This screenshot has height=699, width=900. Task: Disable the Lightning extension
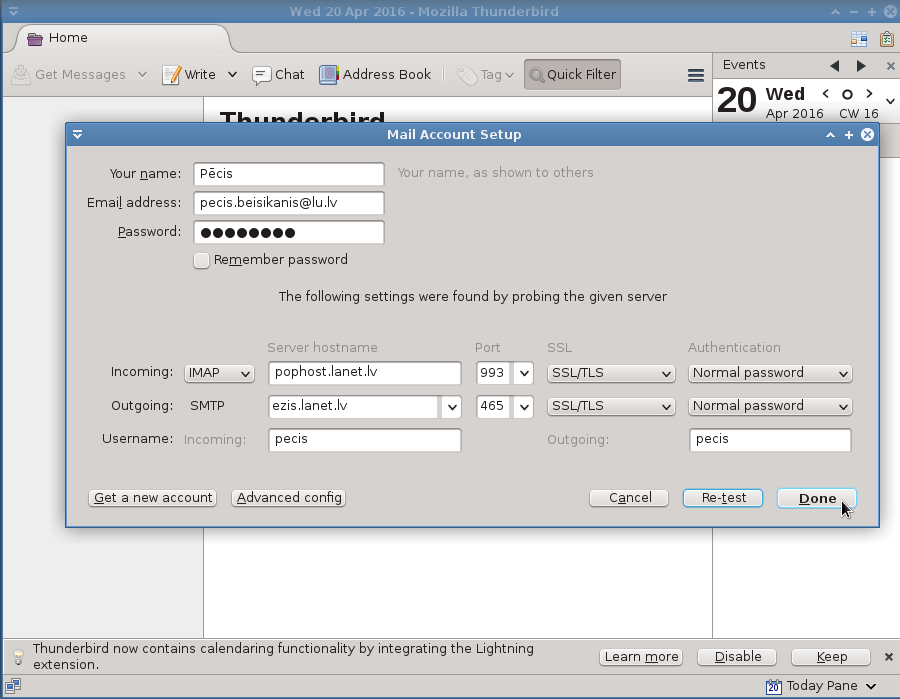point(737,657)
